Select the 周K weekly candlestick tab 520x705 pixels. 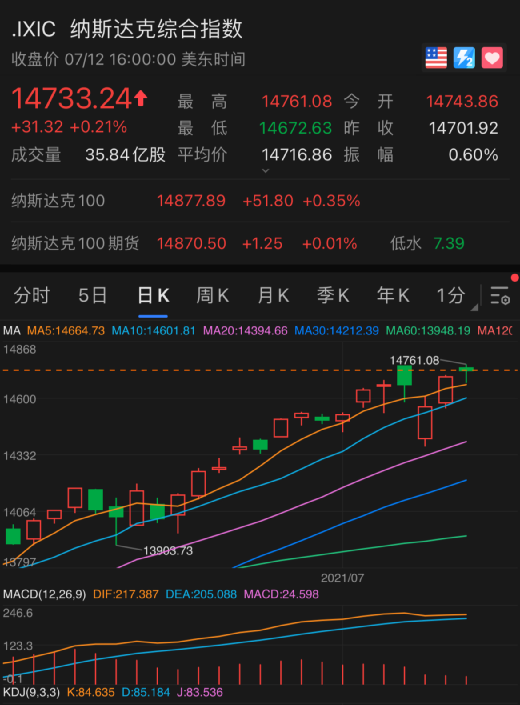coord(213,296)
